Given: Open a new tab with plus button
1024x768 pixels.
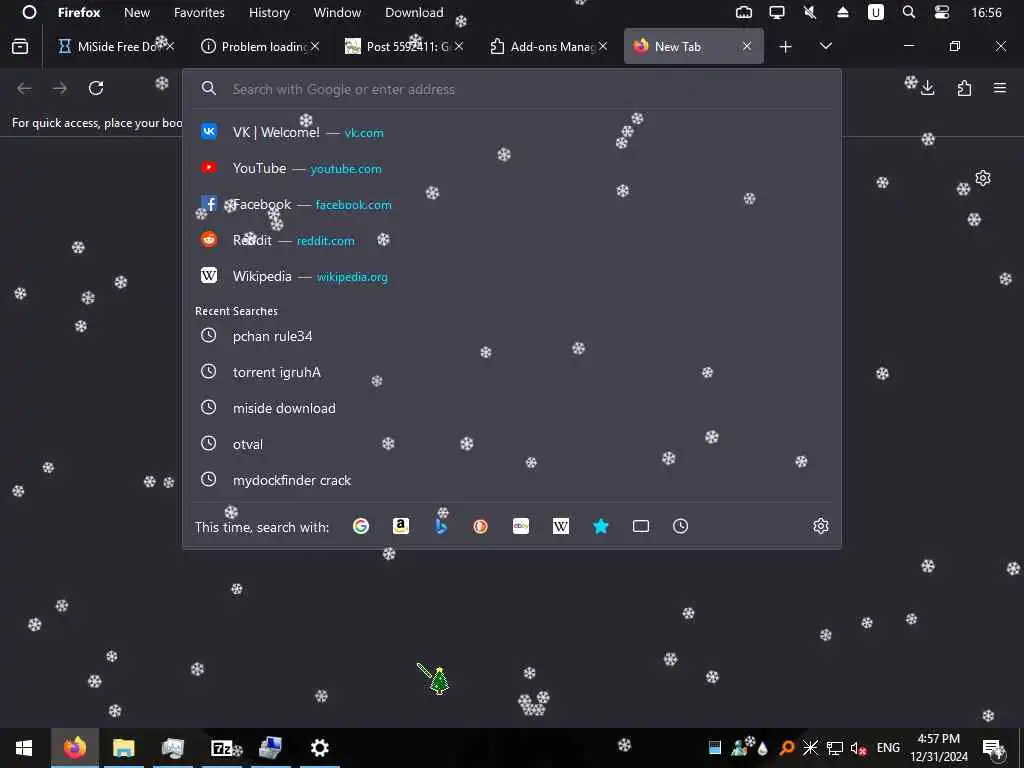Looking at the screenshot, I should click(x=786, y=46).
